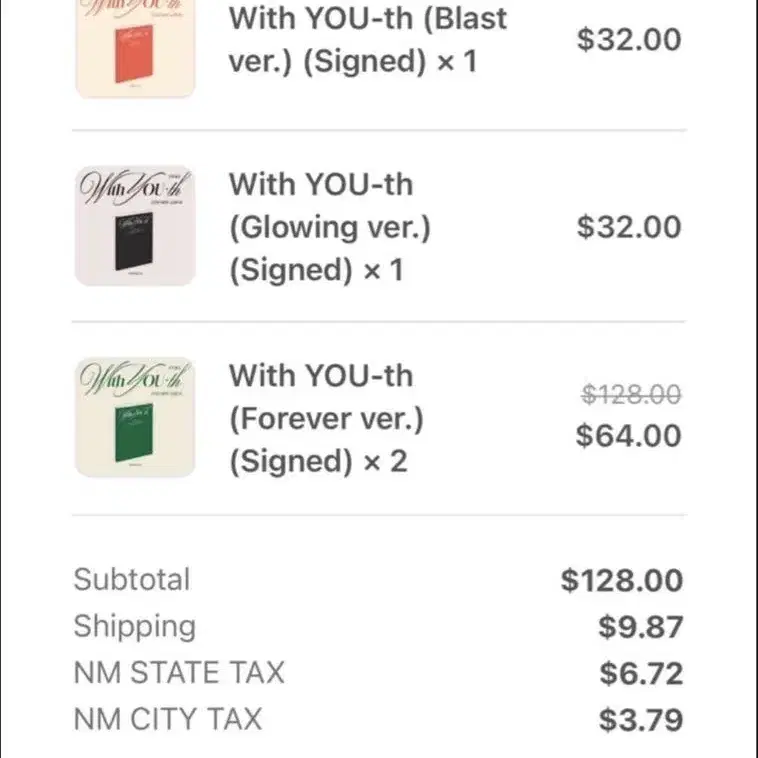Click the $128.00 subtotal amount

[x=622, y=580]
